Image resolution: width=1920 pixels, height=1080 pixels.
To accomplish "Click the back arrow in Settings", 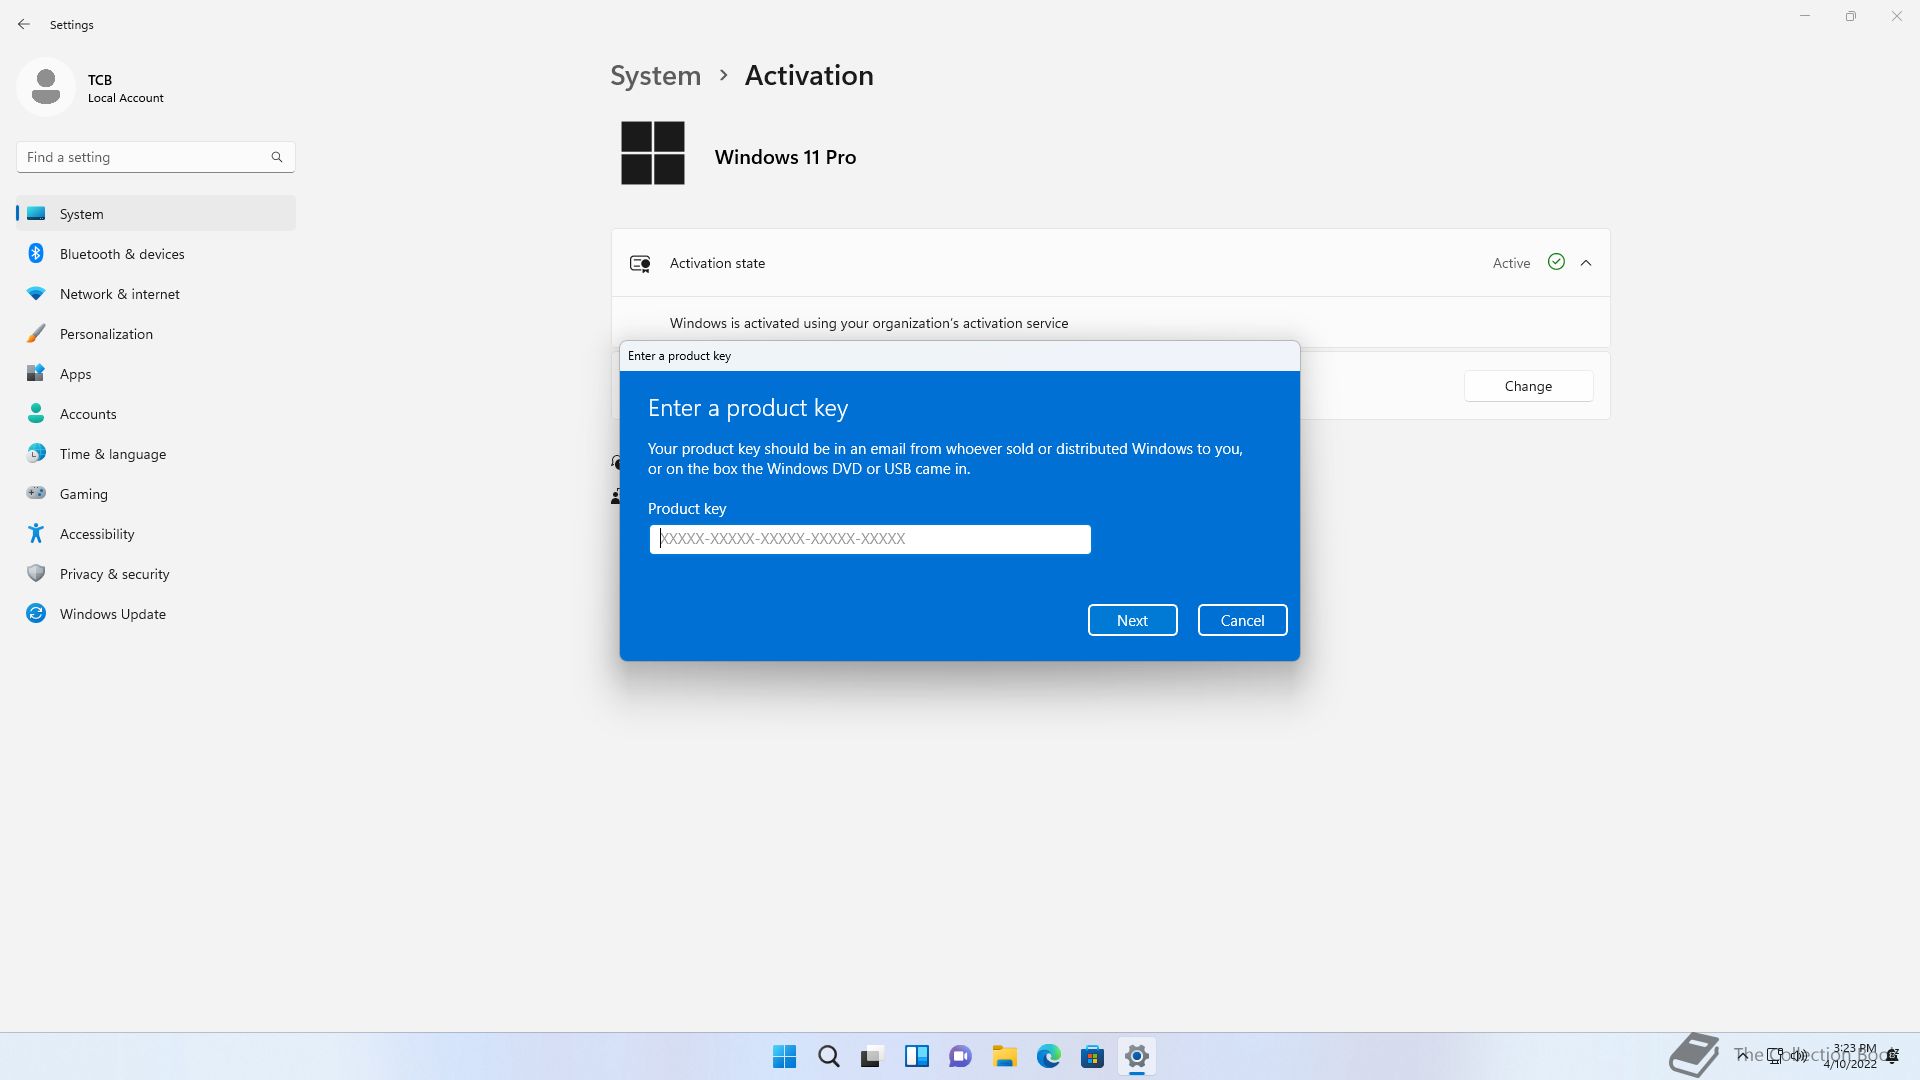I will click(24, 24).
